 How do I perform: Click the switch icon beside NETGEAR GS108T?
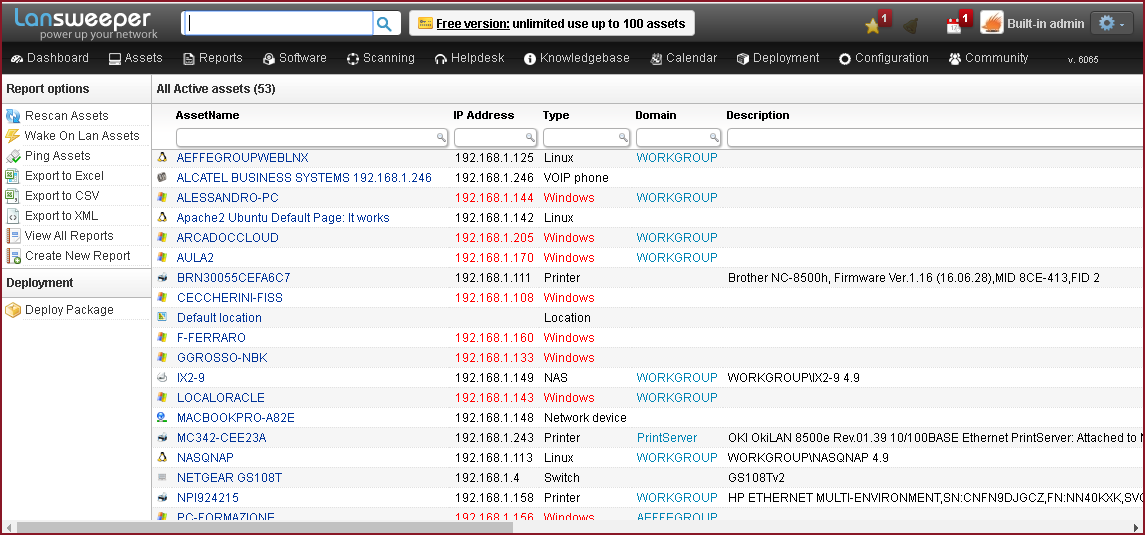pyautogui.click(x=162, y=477)
